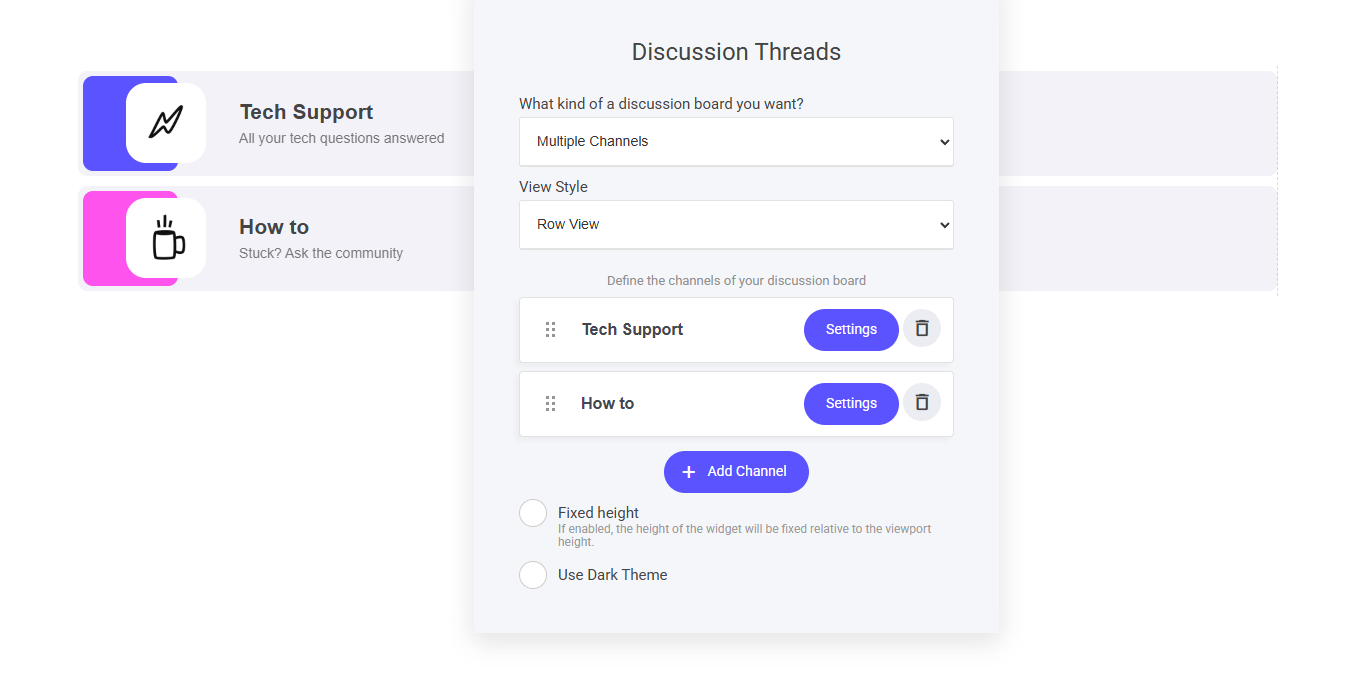The height and width of the screenshot is (677, 1370).
Task: Grab the How to drag handle
Action: [550, 404]
